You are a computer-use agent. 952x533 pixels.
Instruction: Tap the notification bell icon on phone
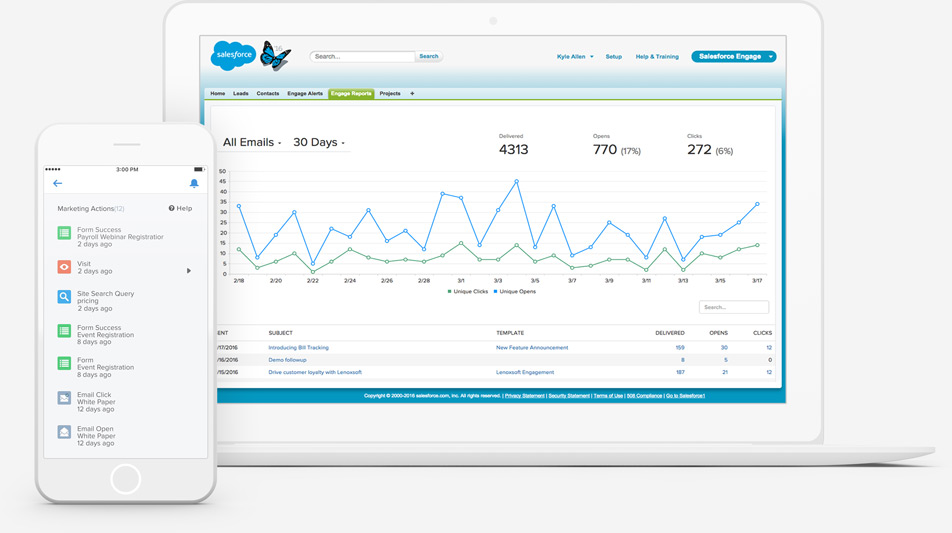tap(194, 183)
